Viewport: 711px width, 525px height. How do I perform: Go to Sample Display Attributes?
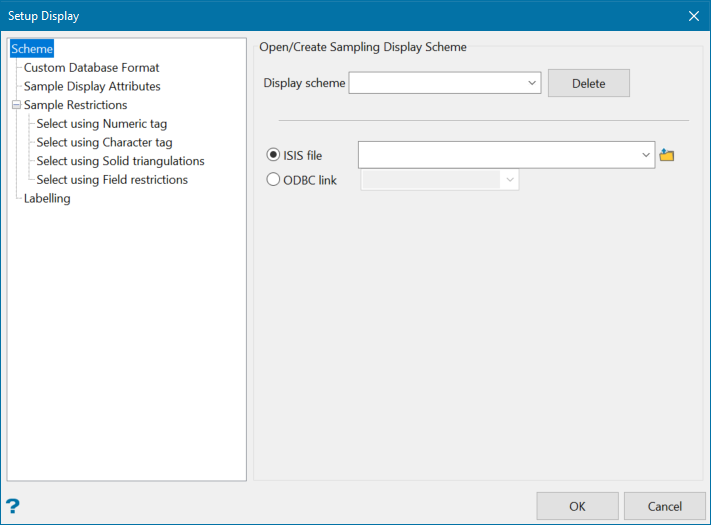click(92, 86)
